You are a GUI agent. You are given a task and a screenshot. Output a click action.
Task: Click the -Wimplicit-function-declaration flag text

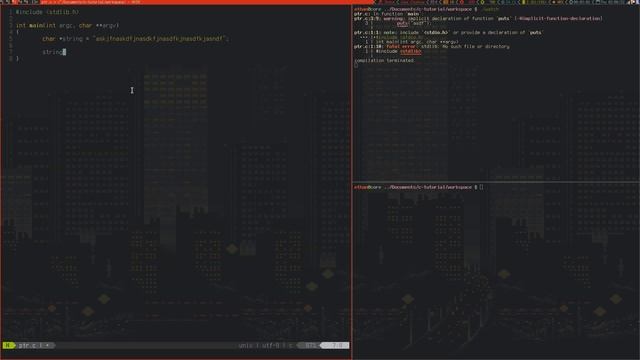559,18
